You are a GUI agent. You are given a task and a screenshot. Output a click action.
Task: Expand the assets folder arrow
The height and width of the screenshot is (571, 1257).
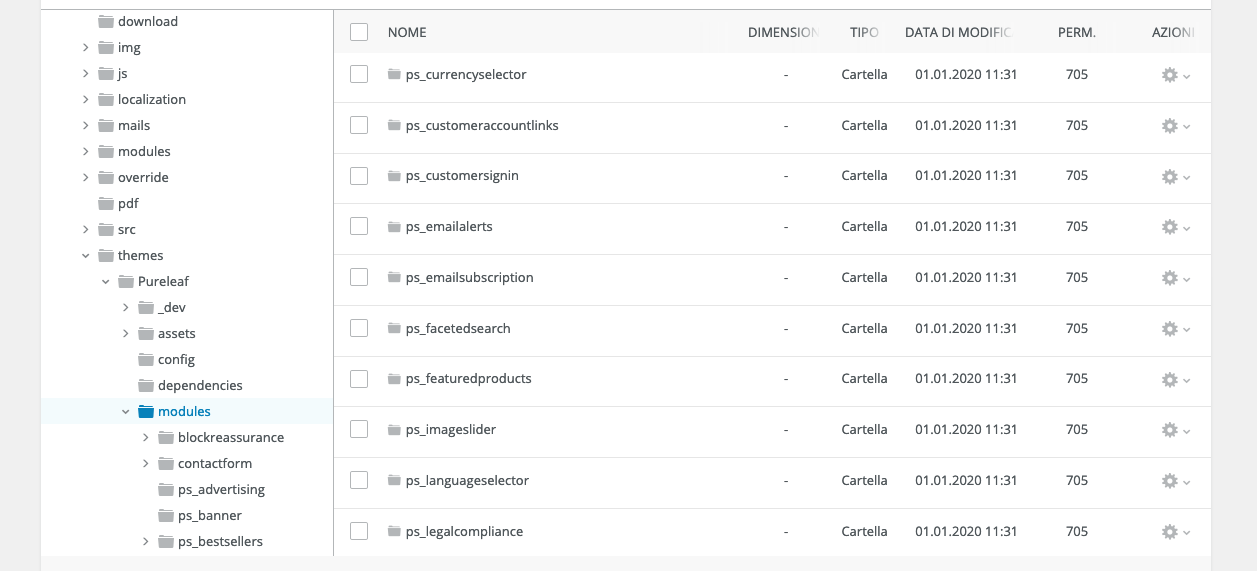[x=126, y=333]
